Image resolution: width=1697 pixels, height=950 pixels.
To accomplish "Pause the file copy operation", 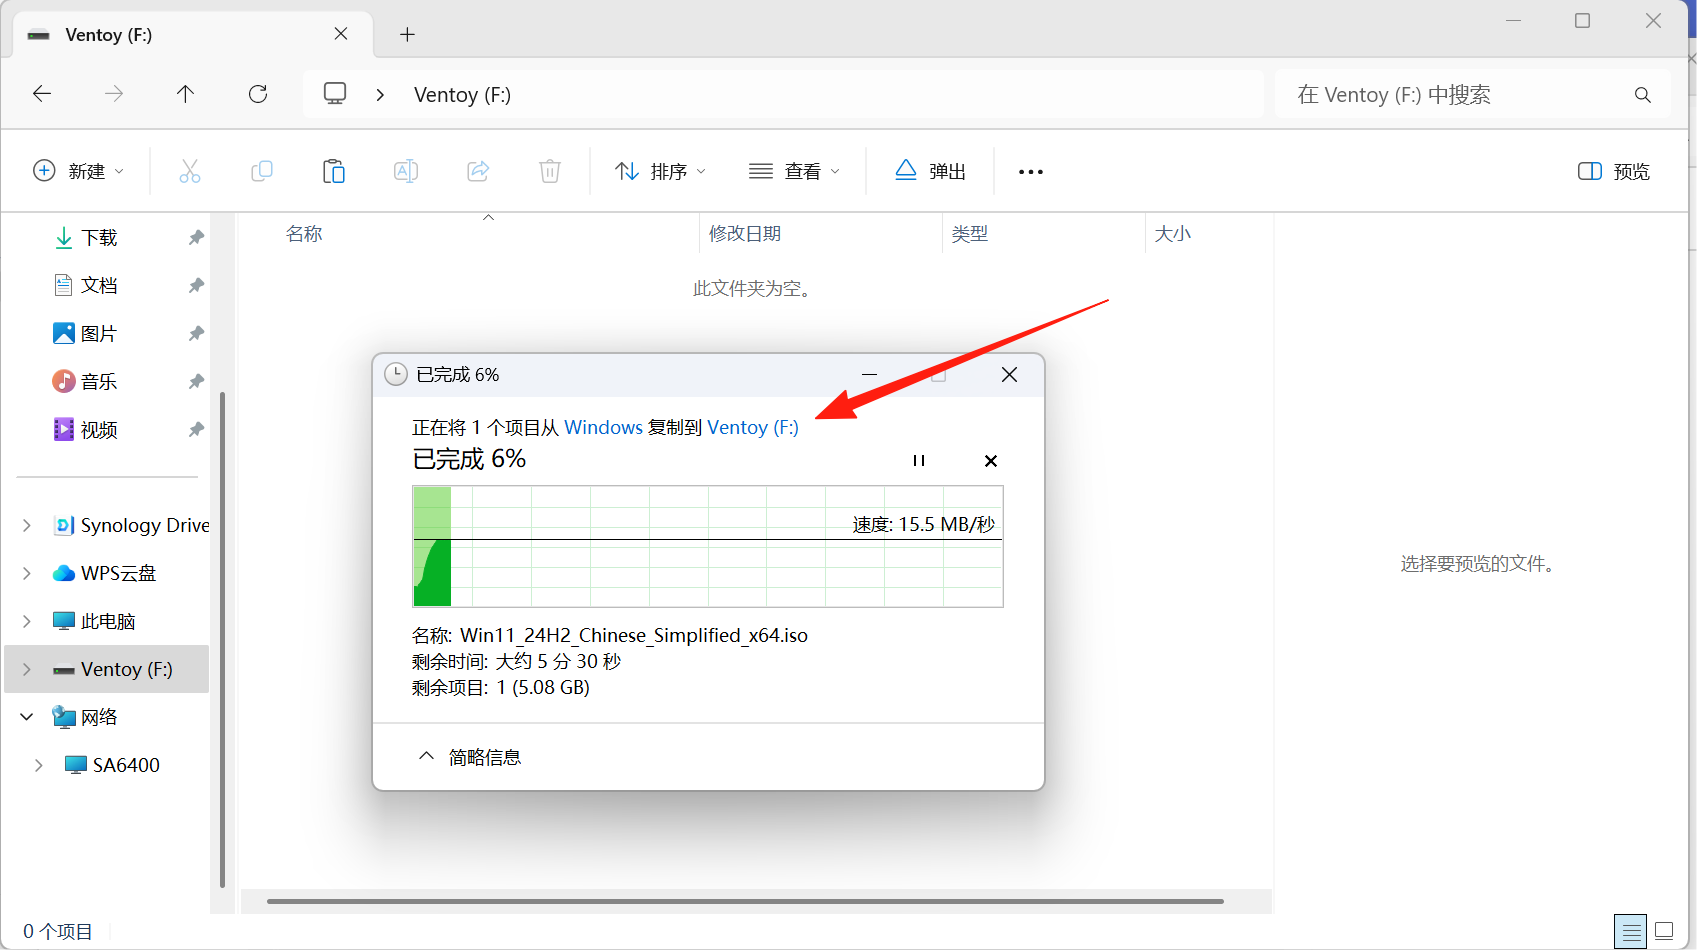I will (x=918, y=461).
